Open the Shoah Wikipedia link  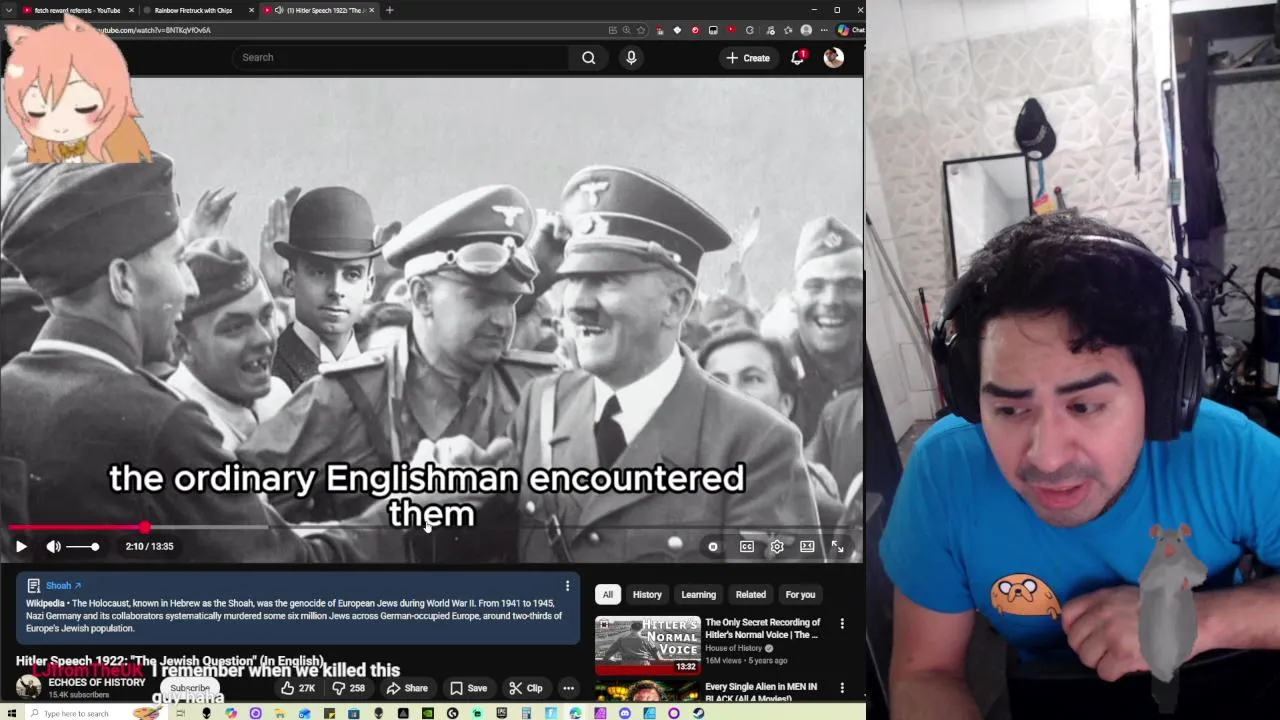63,585
